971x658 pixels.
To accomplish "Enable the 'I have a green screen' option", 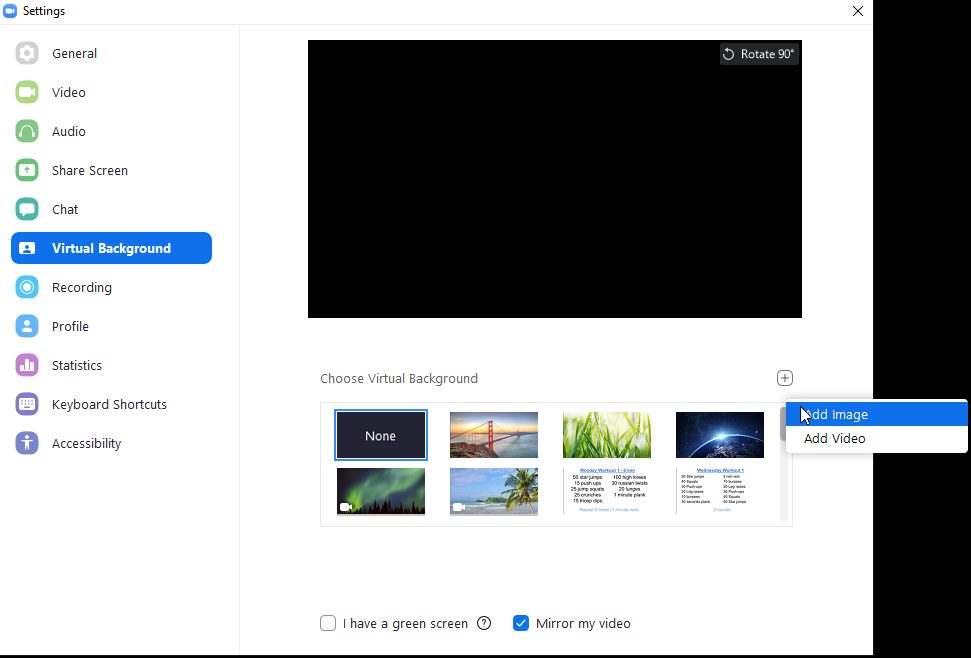I will [x=328, y=623].
